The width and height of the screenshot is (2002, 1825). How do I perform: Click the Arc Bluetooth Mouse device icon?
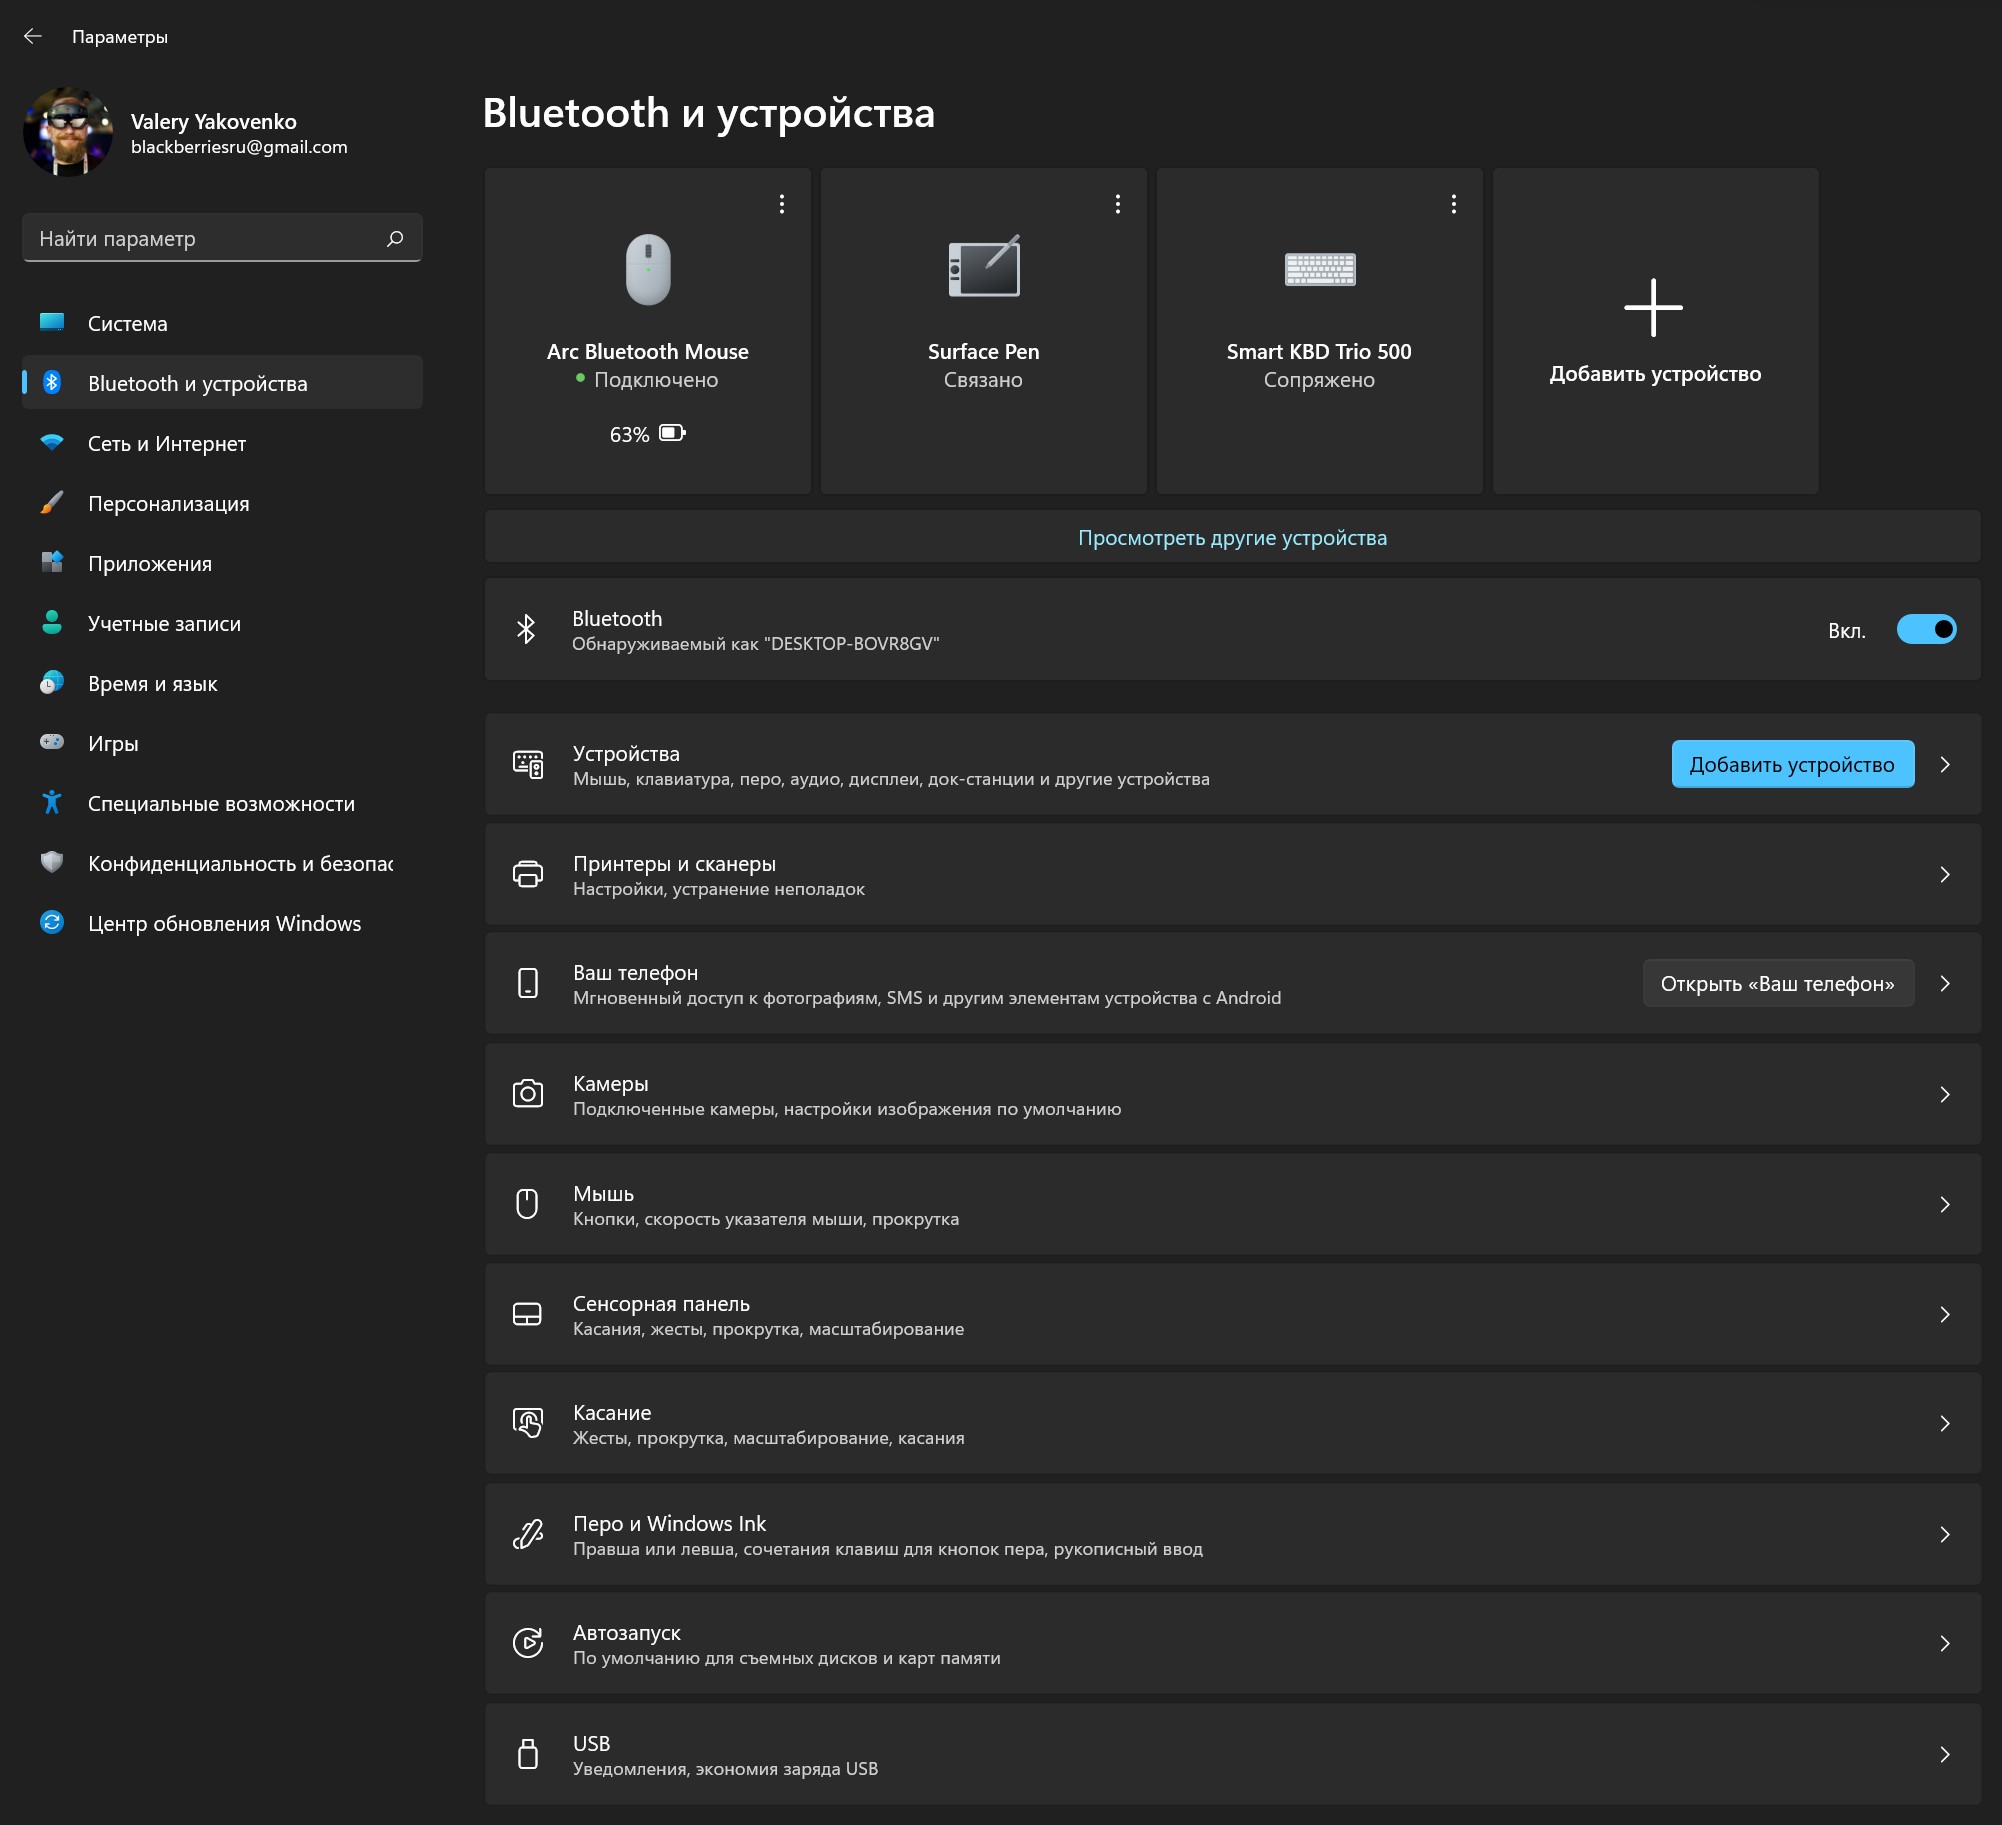point(644,270)
